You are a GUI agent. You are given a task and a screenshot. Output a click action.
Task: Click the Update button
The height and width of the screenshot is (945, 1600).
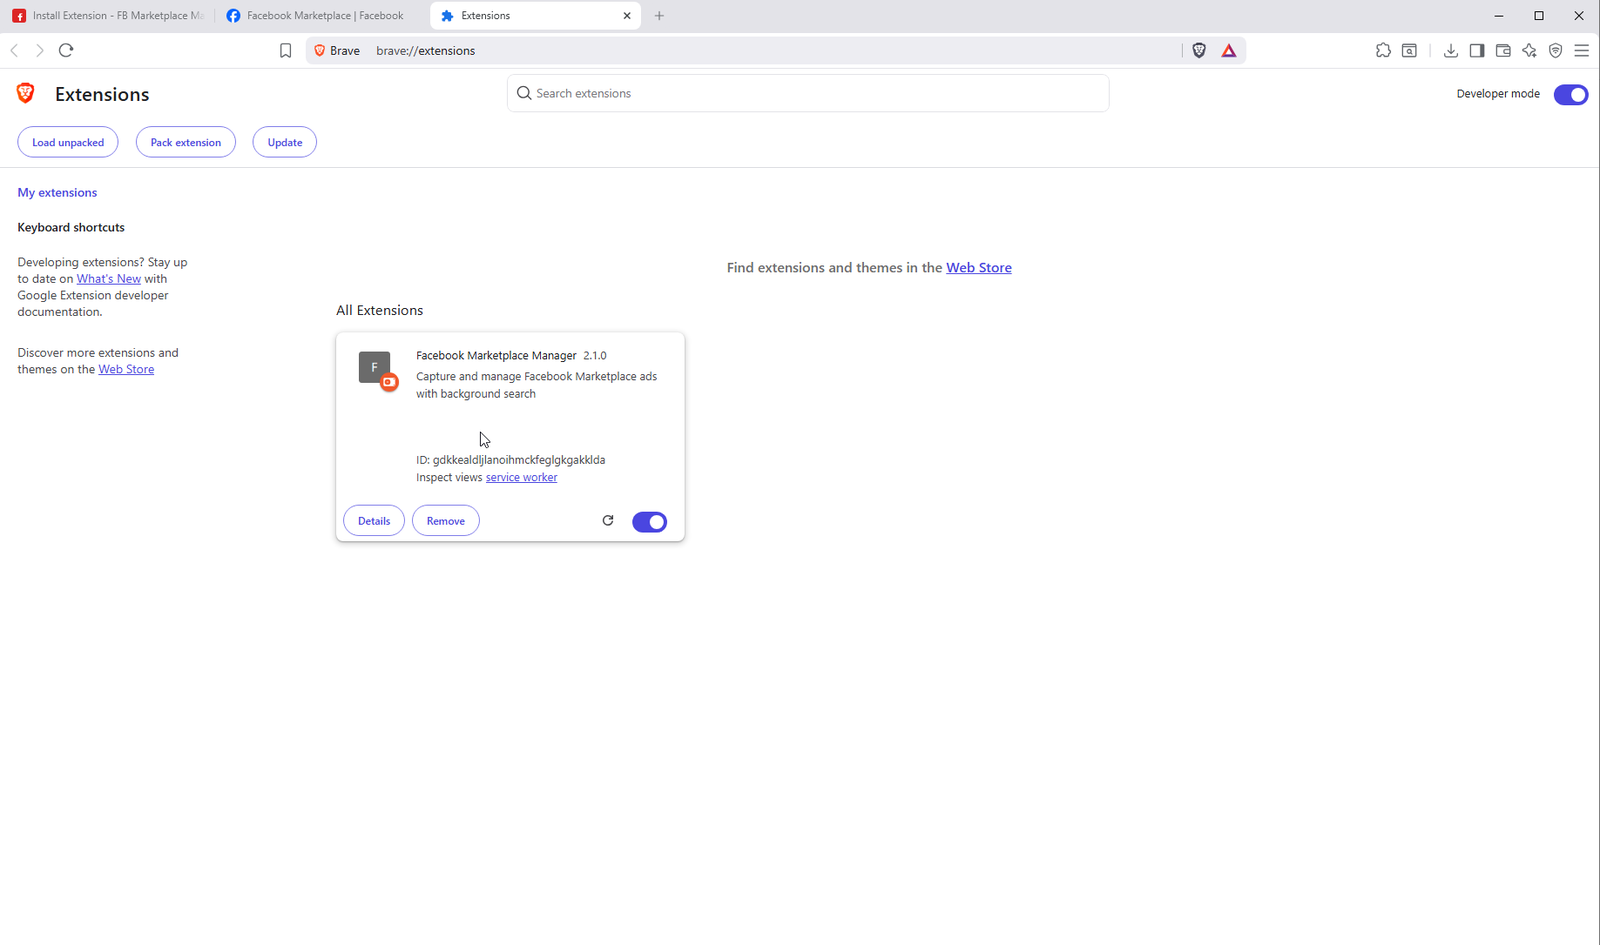(x=285, y=142)
